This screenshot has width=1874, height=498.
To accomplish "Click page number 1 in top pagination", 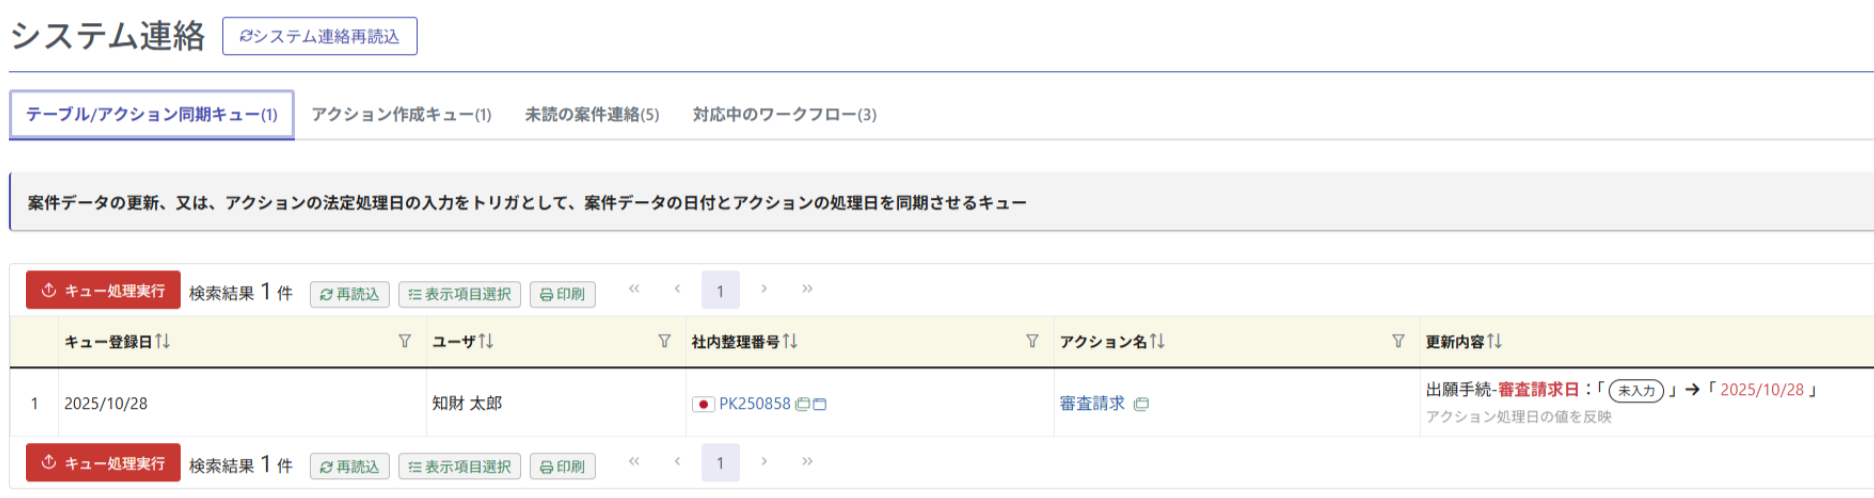I will tap(720, 291).
